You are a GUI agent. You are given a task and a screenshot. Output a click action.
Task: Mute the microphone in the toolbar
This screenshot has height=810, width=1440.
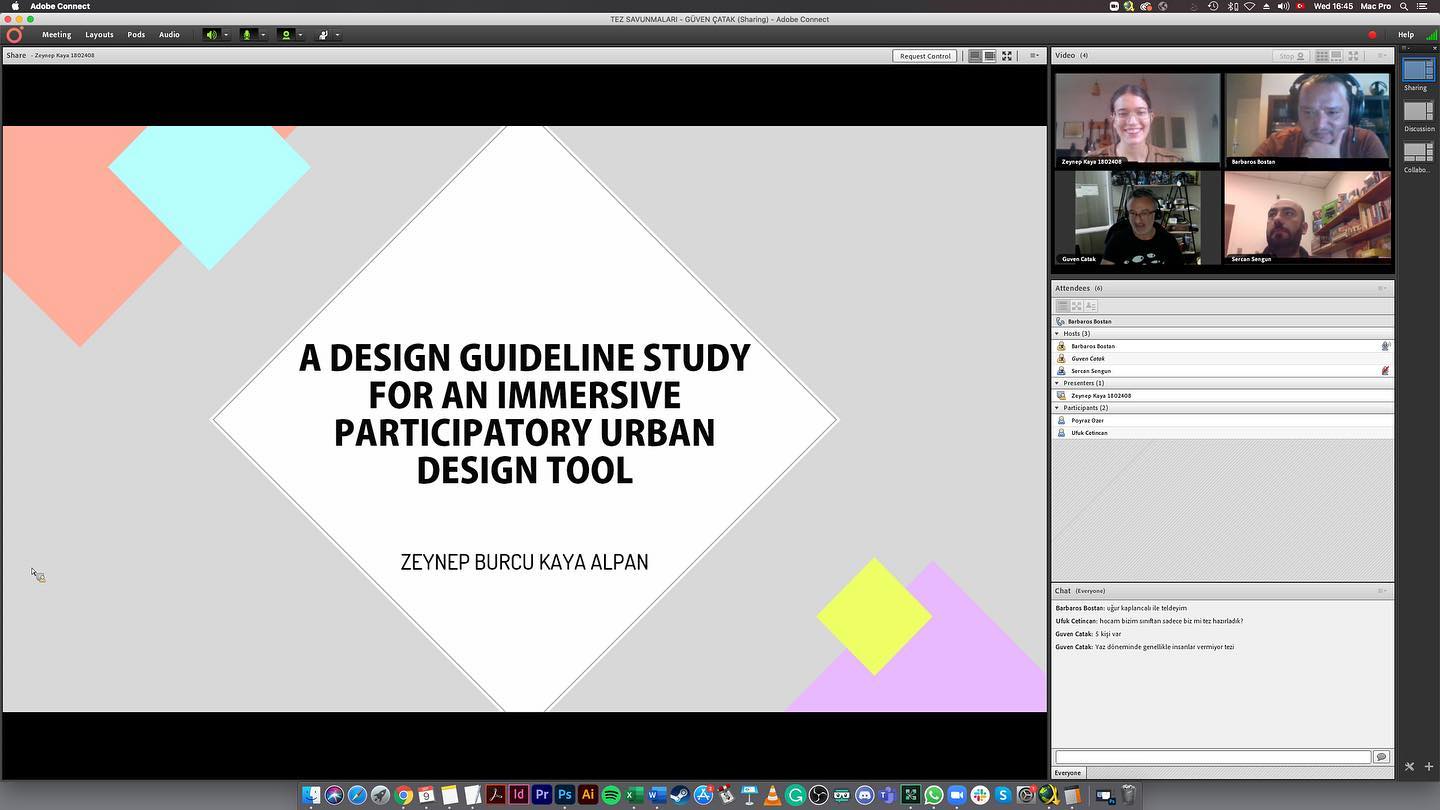[x=247, y=35]
